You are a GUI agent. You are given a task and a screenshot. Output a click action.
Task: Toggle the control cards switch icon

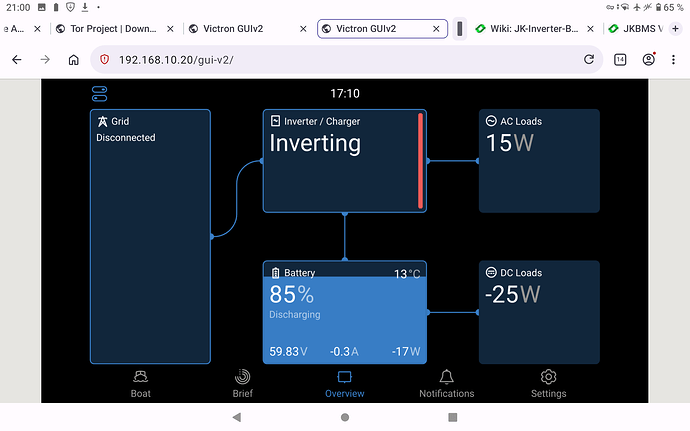tap(99, 94)
